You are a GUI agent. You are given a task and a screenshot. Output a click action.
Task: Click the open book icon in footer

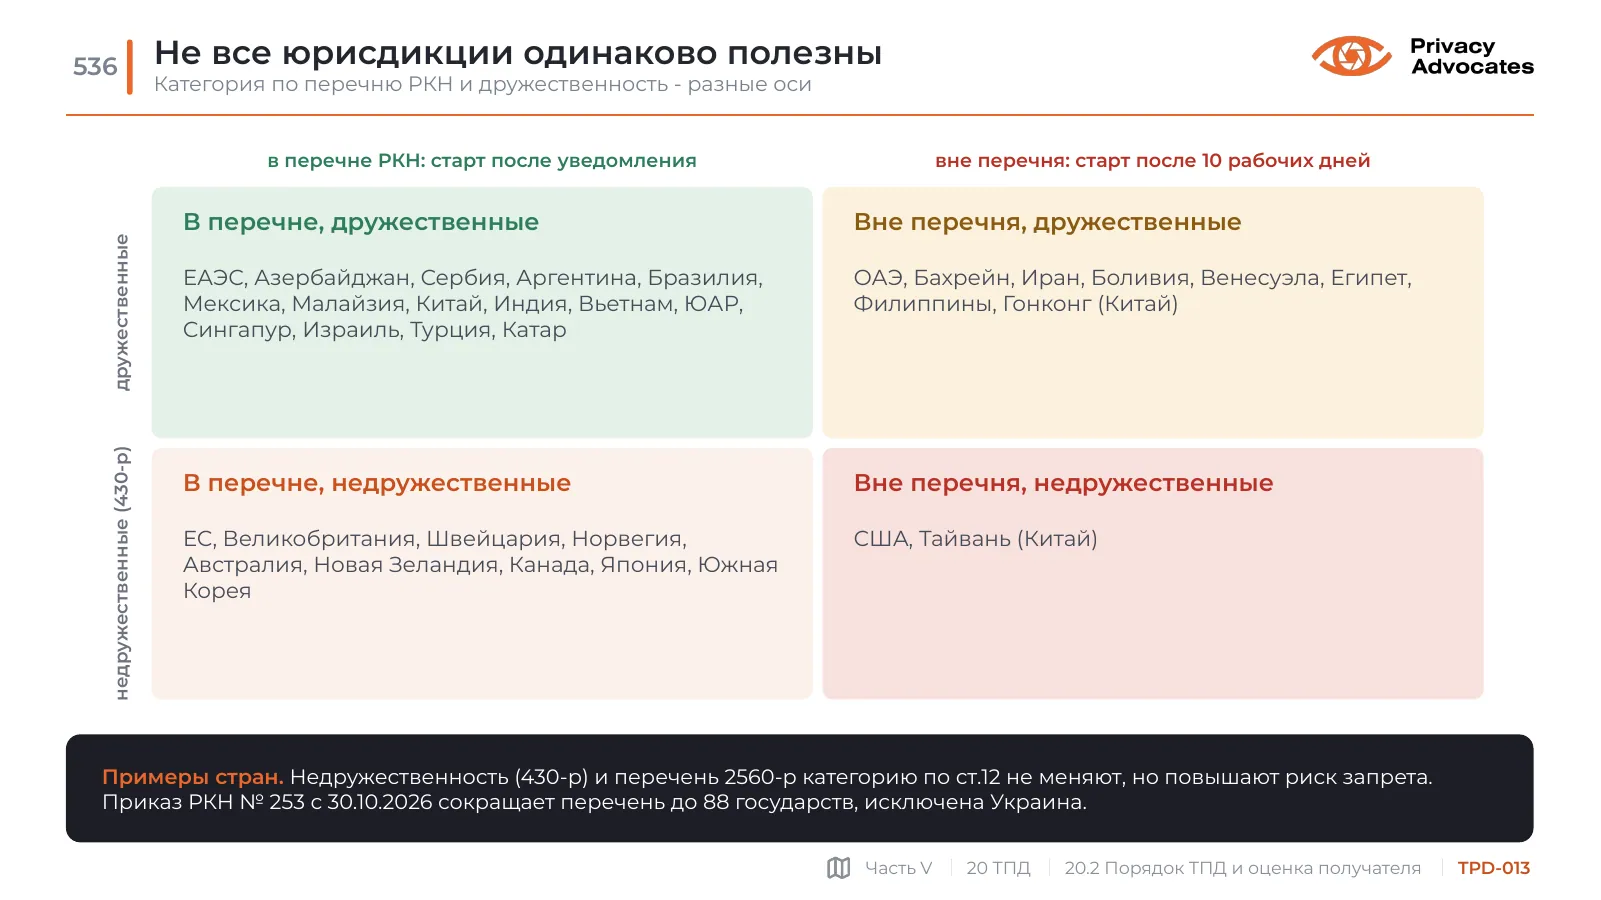pyautogui.click(x=839, y=868)
